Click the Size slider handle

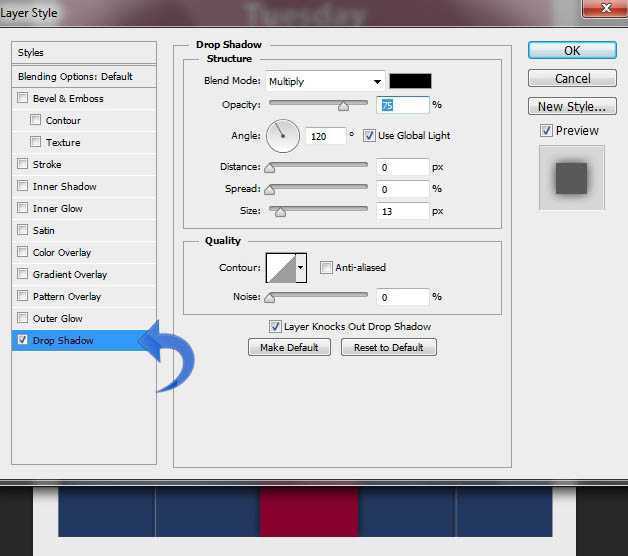280,212
